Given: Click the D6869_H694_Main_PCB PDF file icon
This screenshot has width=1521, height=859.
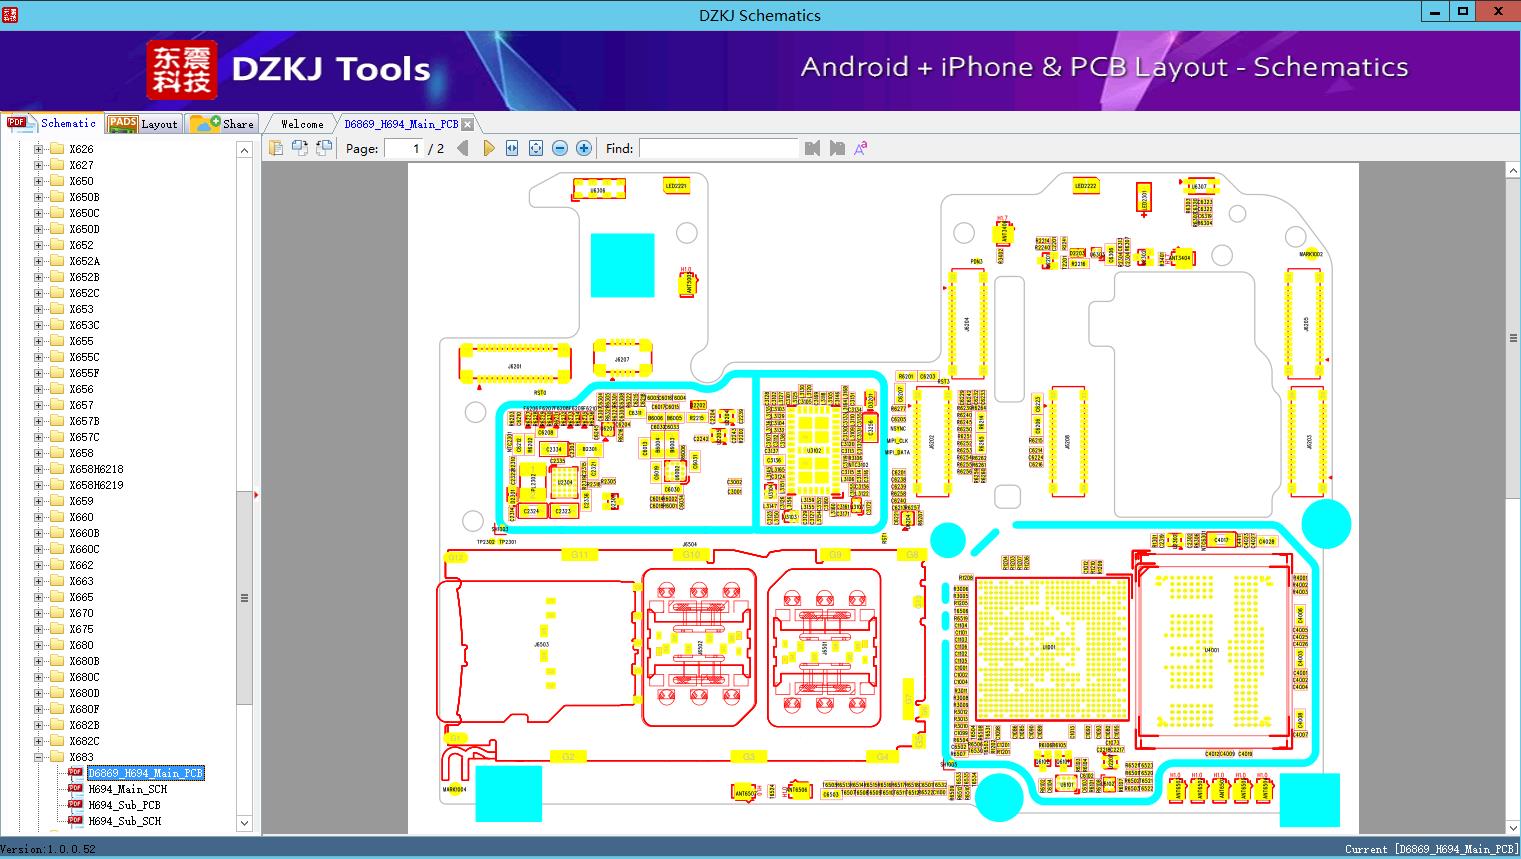Looking at the screenshot, I should coord(75,773).
